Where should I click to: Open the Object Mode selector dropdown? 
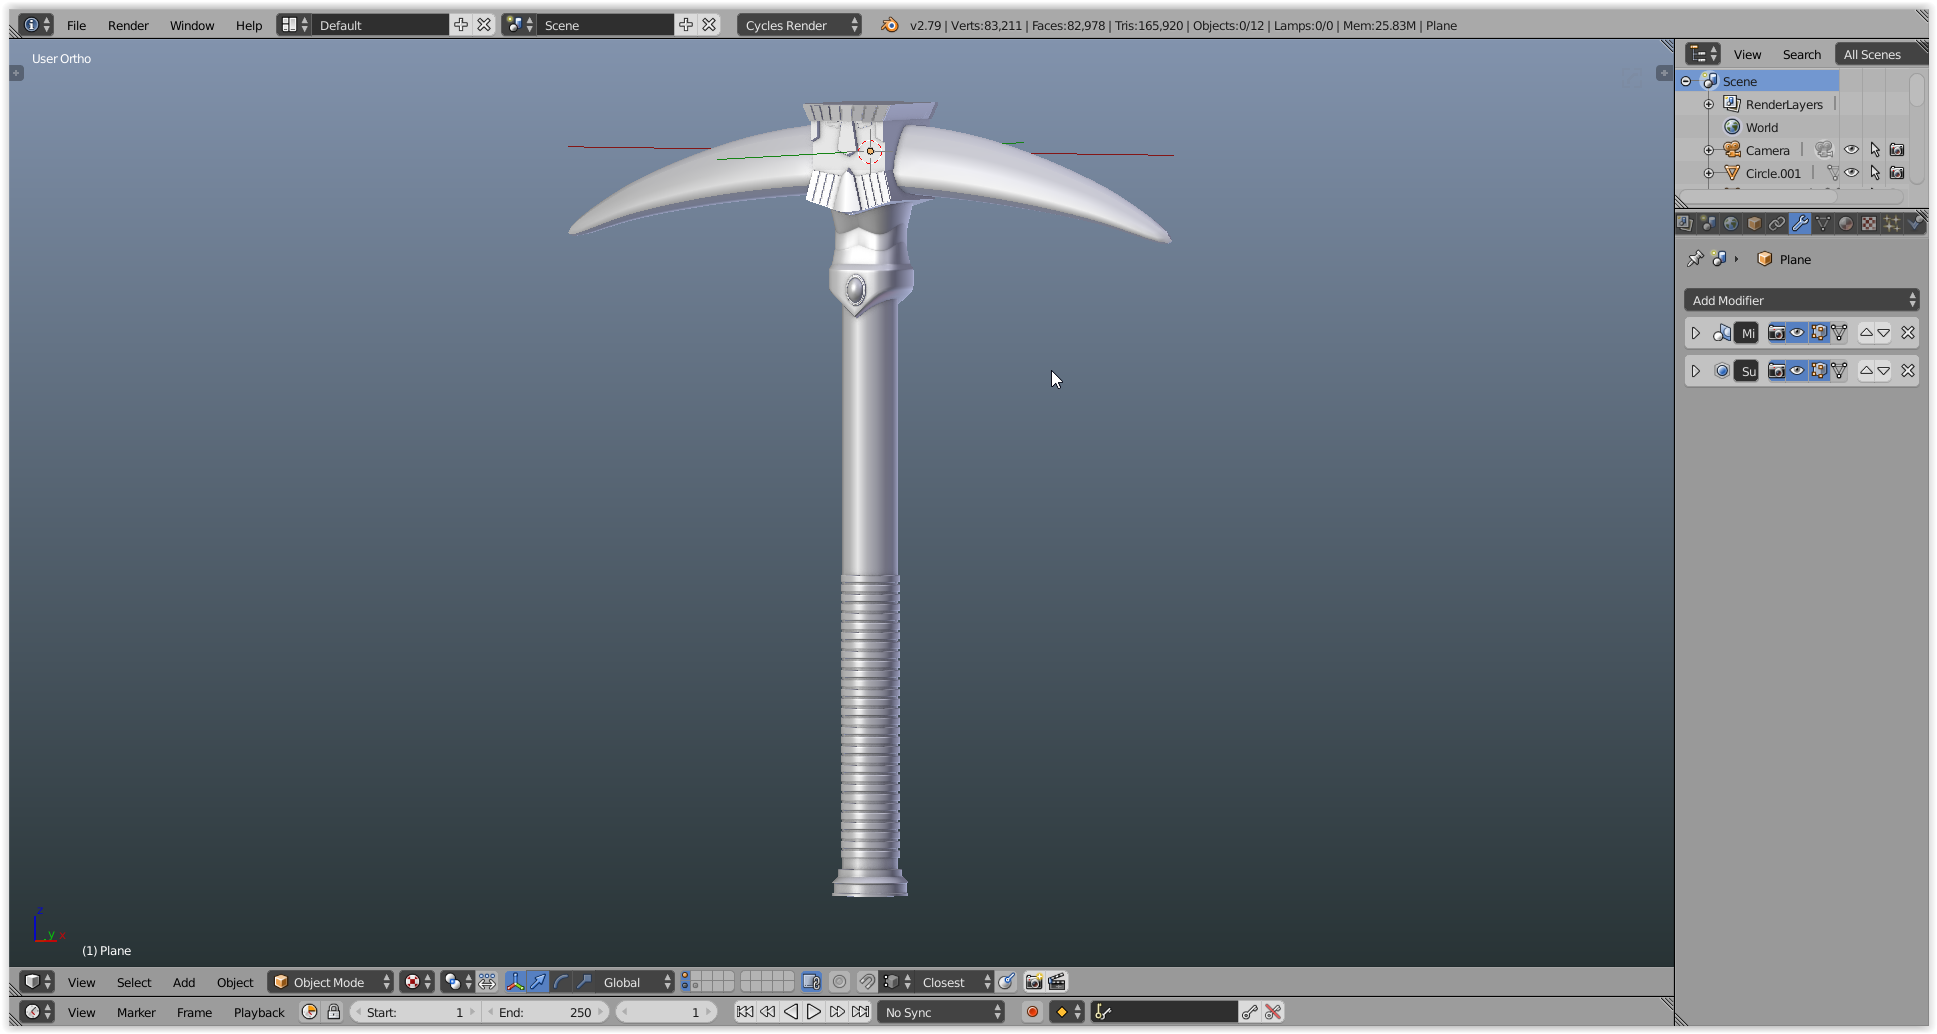[331, 982]
